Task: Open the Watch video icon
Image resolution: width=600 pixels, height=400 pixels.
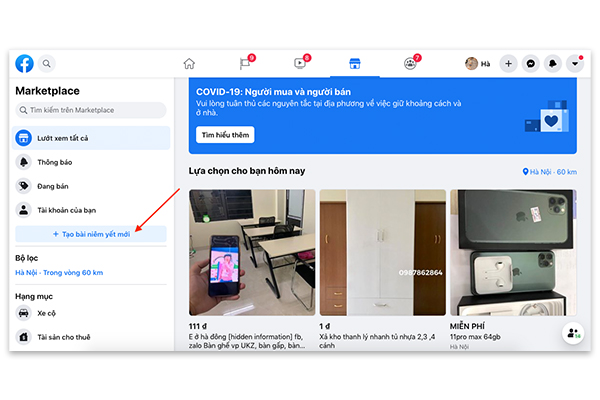Action: (300, 63)
